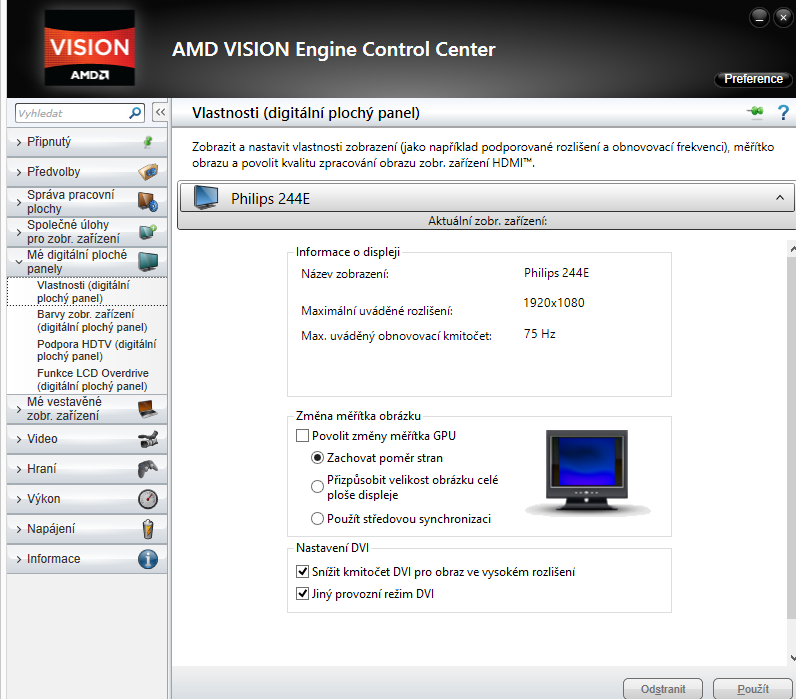
Task: Click the Video camcorder icon
Action: pos(148,439)
